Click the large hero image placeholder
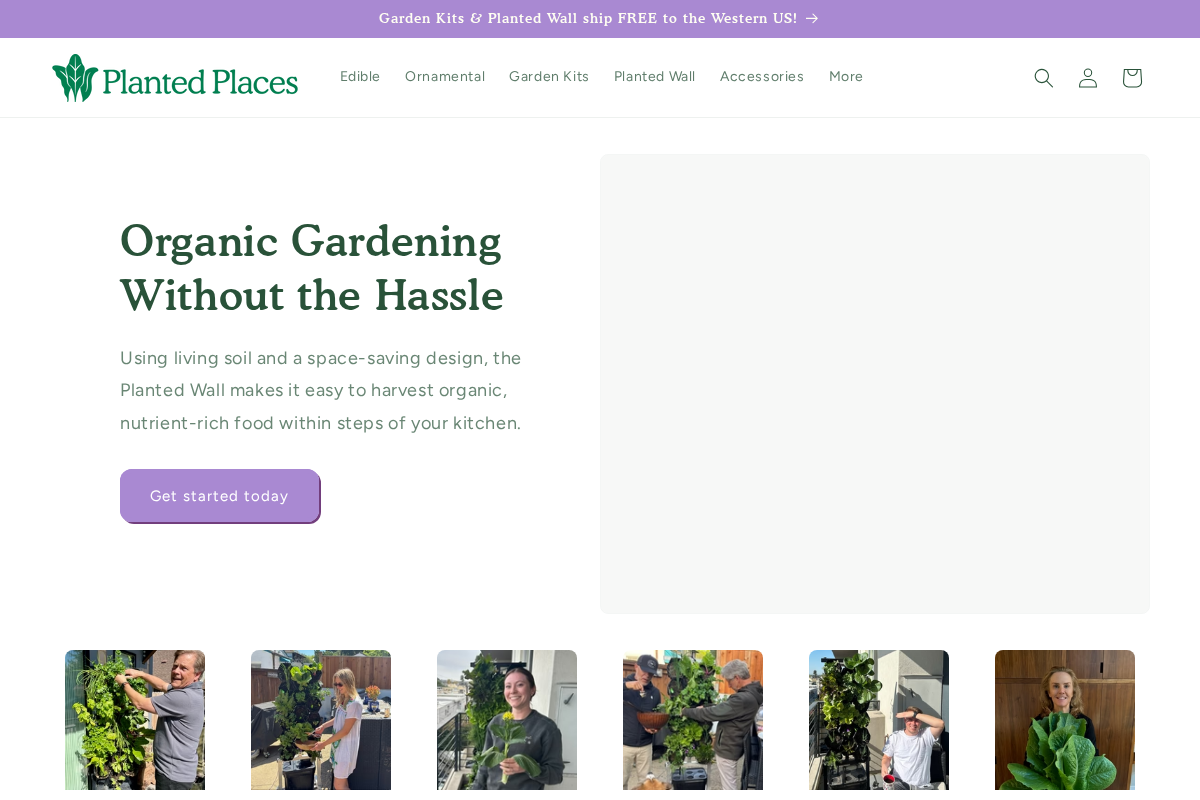The width and height of the screenshot is (1200, 800). [x=875, y=384]
